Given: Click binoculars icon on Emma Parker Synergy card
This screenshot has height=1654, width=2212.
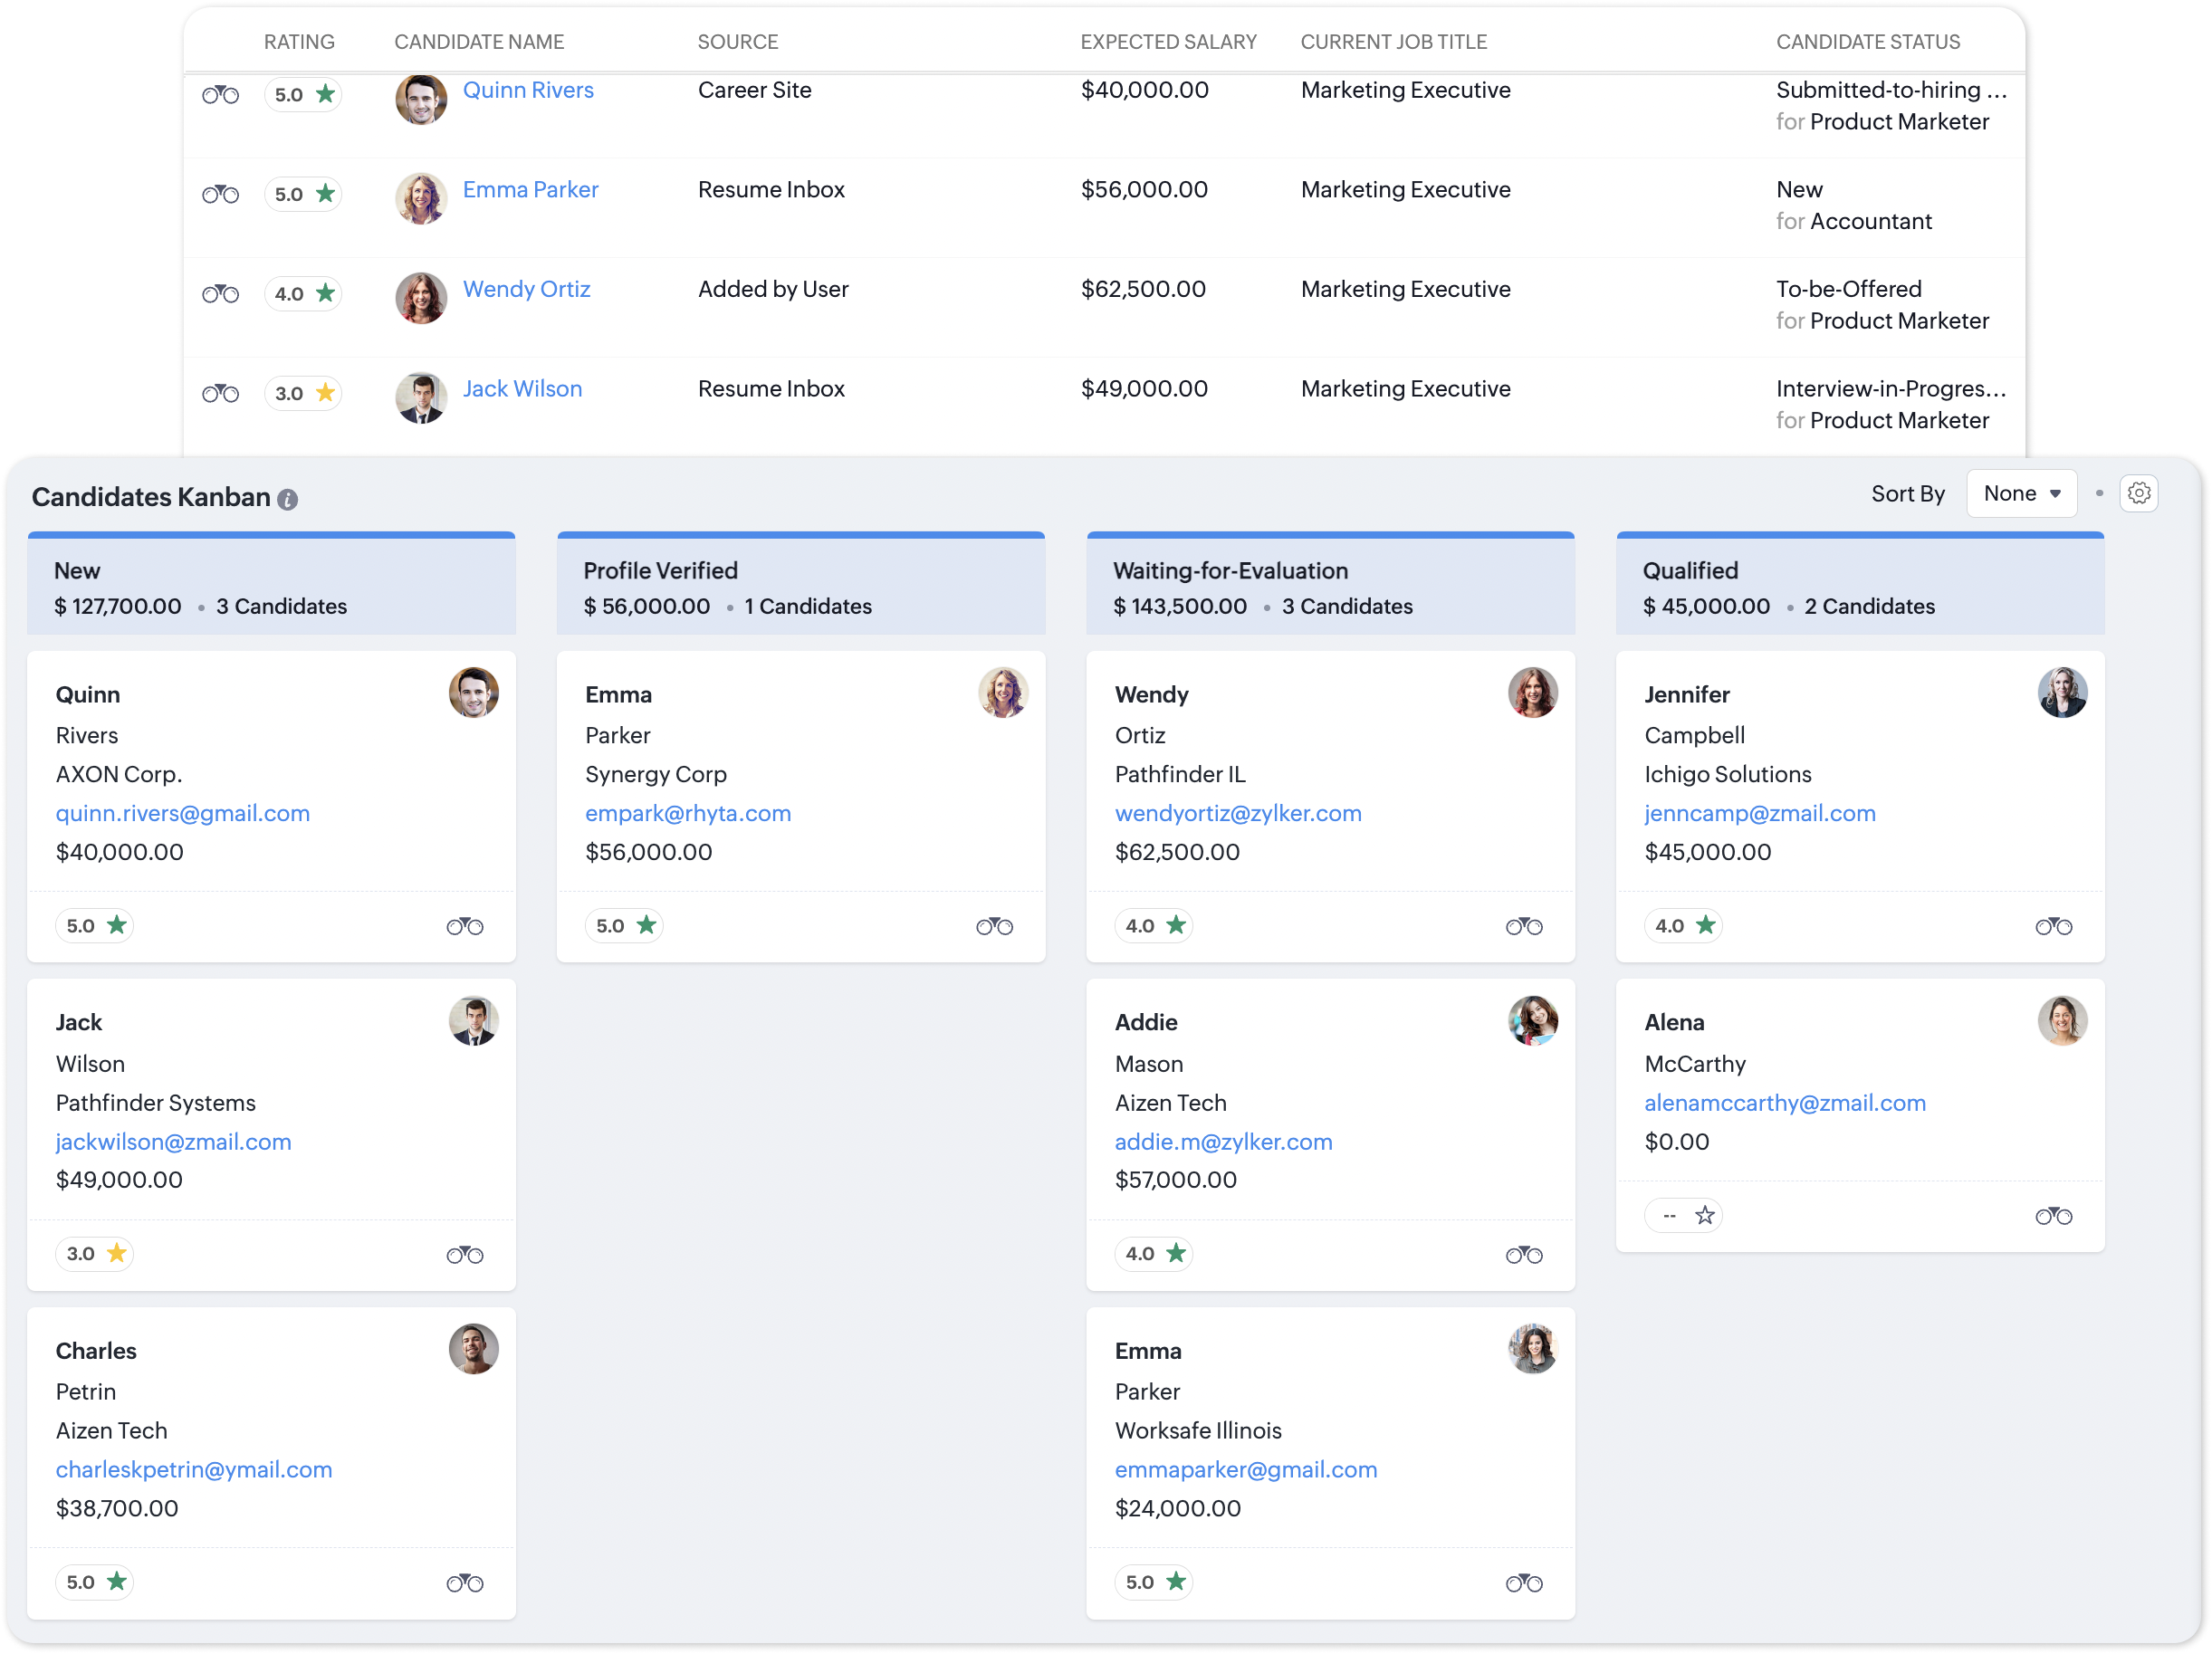Looking at the screenshot, I should click(994, 927).
